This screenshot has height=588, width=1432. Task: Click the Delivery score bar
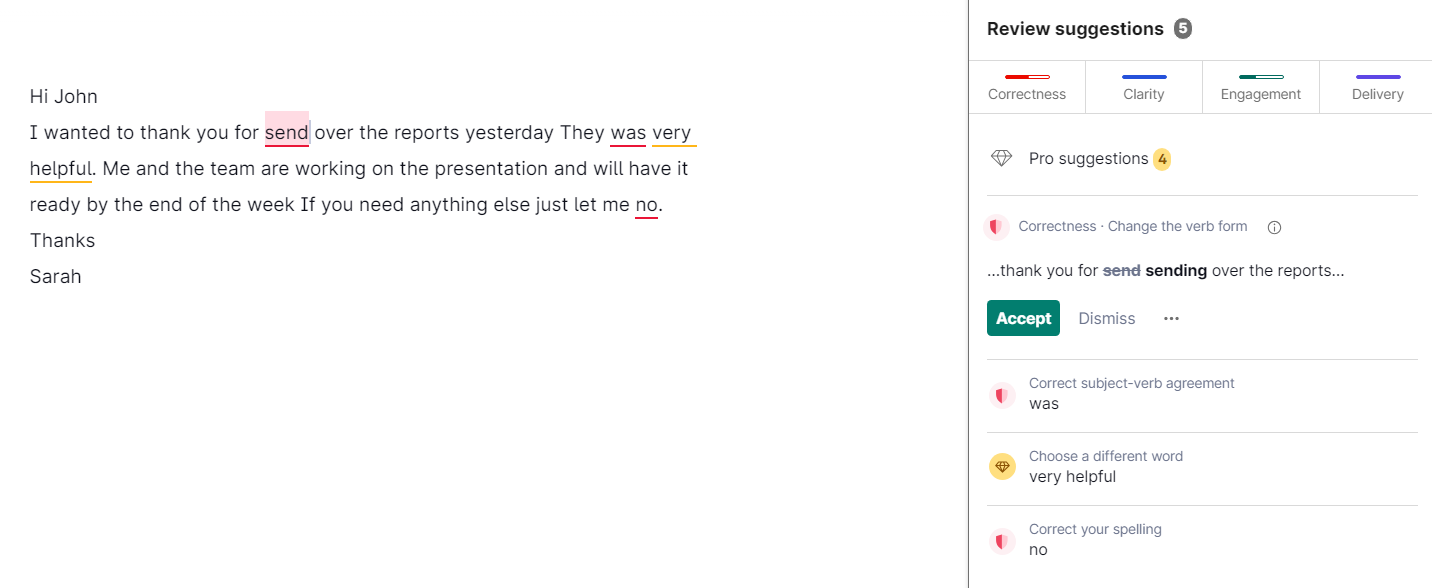pos(1378,77)
